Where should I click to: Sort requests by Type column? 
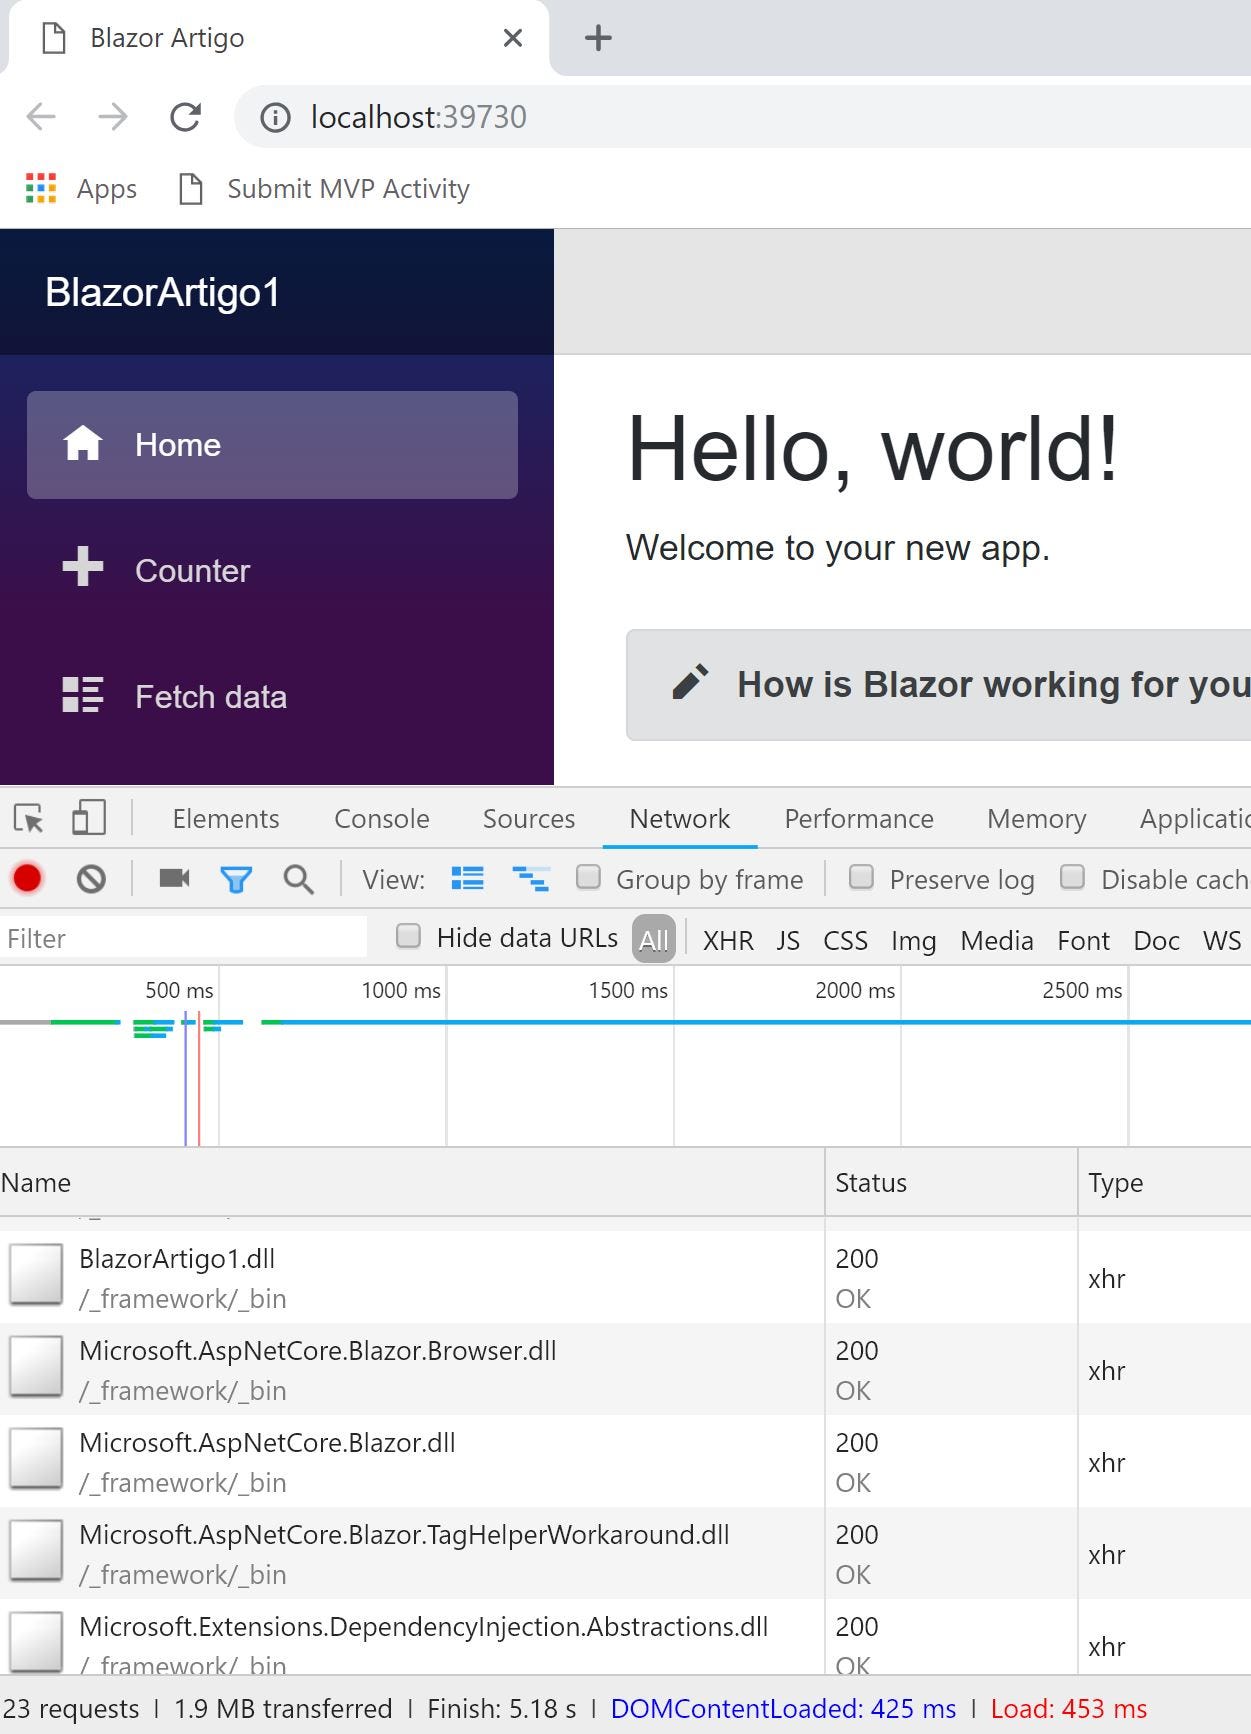tap(1165, 1182)
